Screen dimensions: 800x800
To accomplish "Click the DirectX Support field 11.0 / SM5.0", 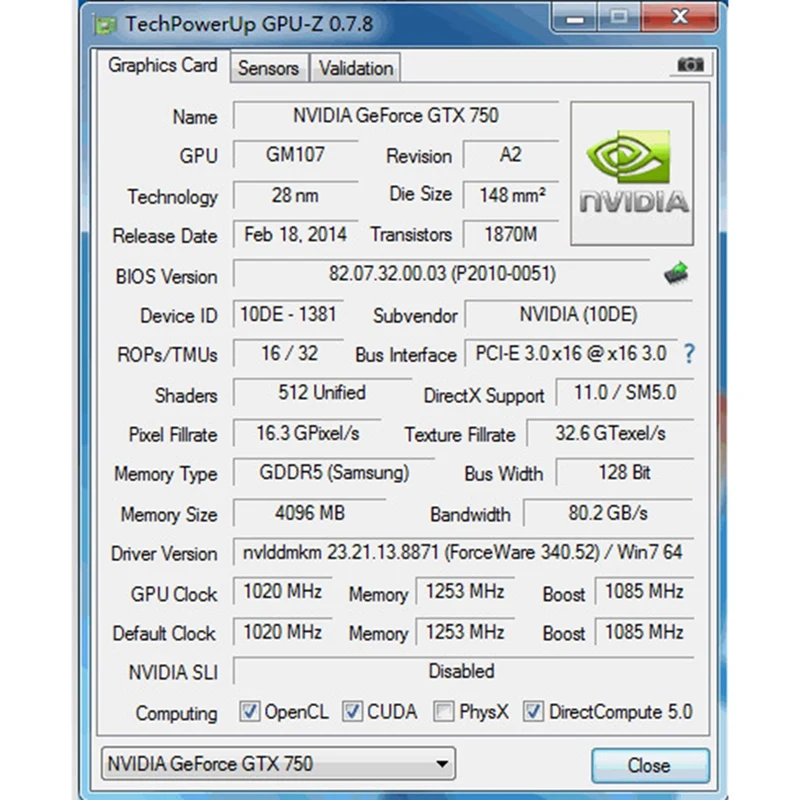I will 625,393.
